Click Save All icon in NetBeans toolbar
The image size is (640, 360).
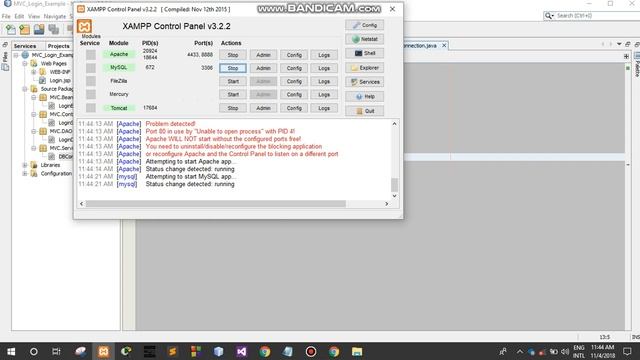coord(53,29)
